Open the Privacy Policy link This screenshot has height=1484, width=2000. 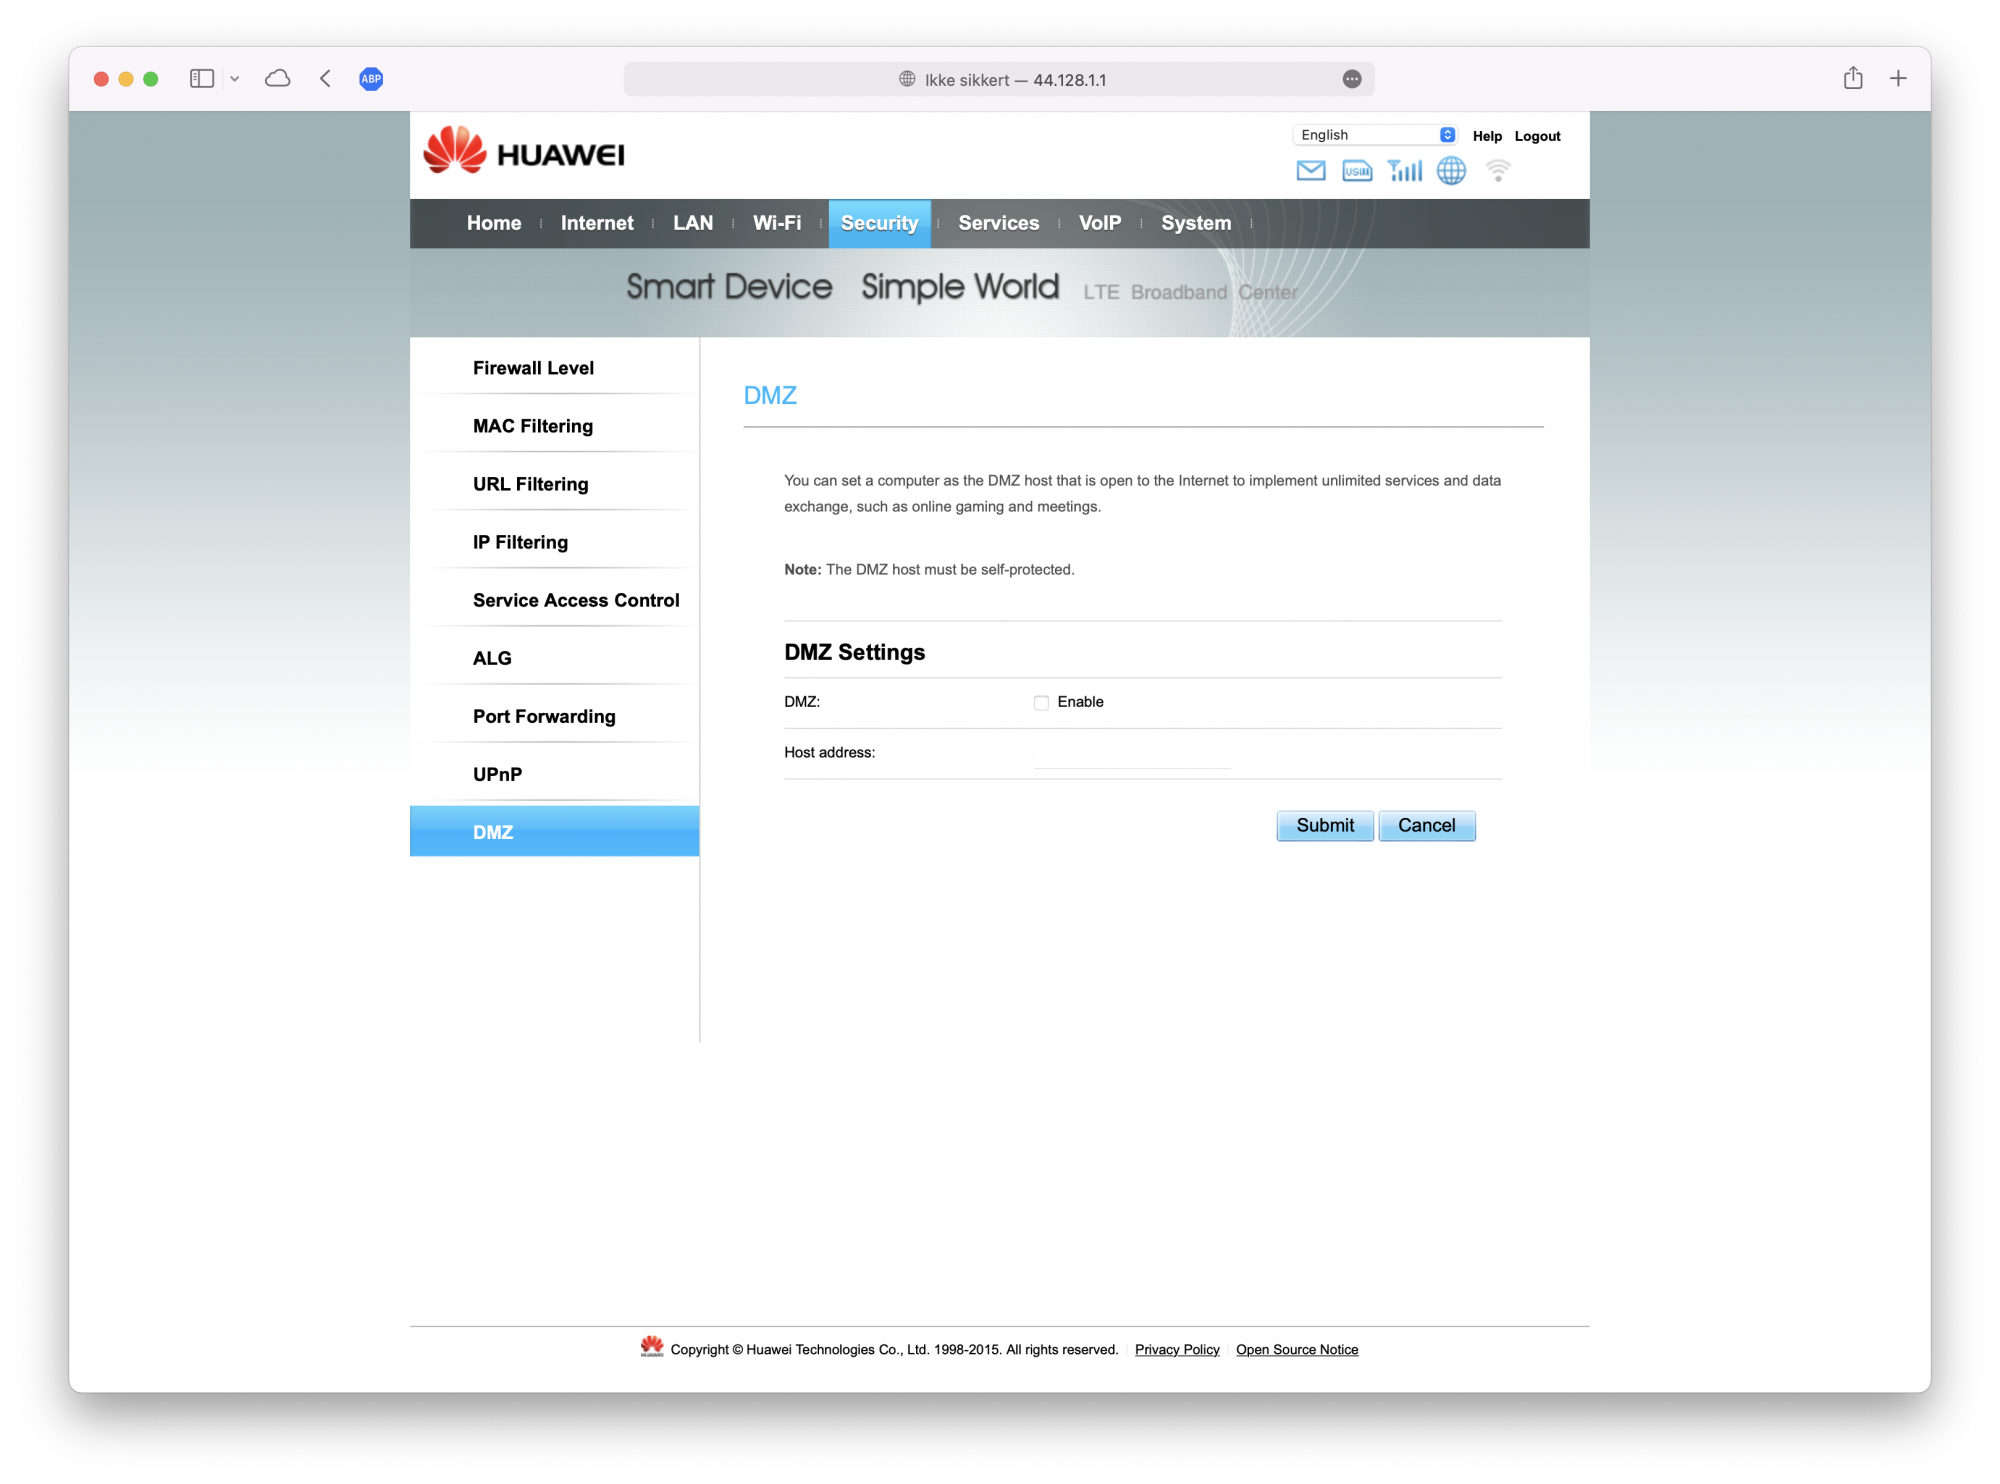[1177, 1350]
